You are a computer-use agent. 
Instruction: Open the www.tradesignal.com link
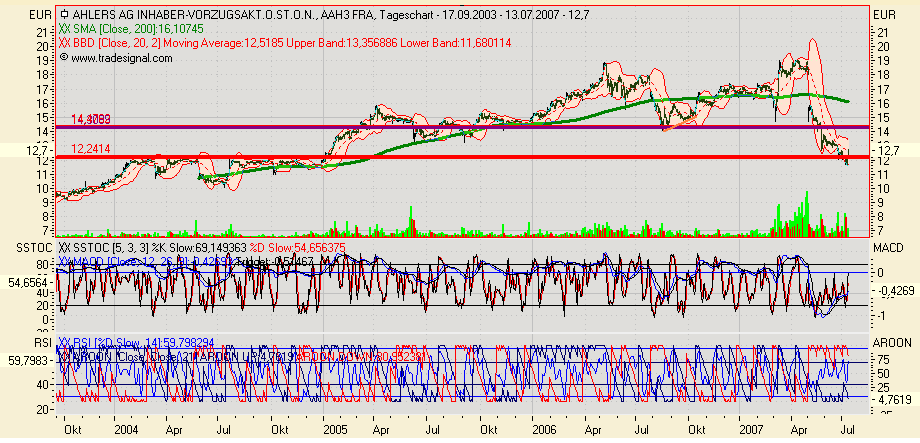121,58
